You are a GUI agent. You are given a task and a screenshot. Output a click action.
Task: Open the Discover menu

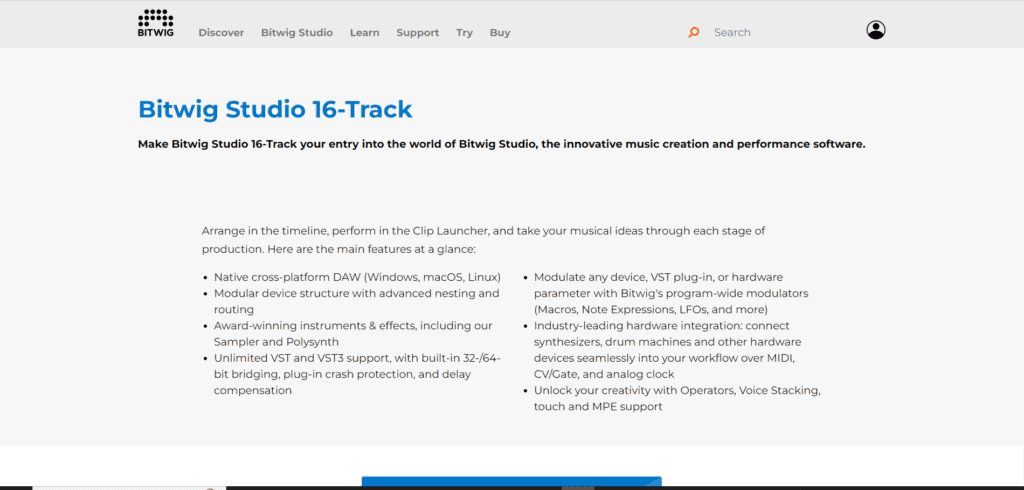coord(221,33)
